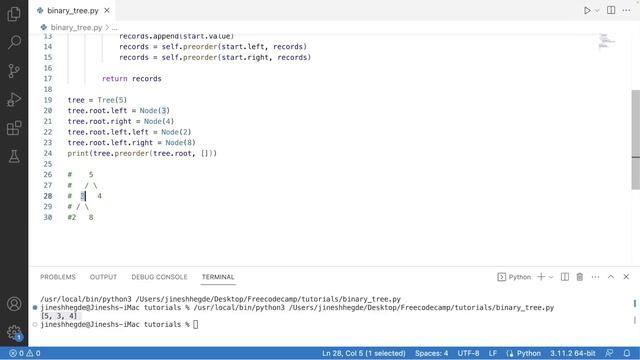640x360 pixels.
Task: Maximize the panel with the caret icon
Action: 611,277
